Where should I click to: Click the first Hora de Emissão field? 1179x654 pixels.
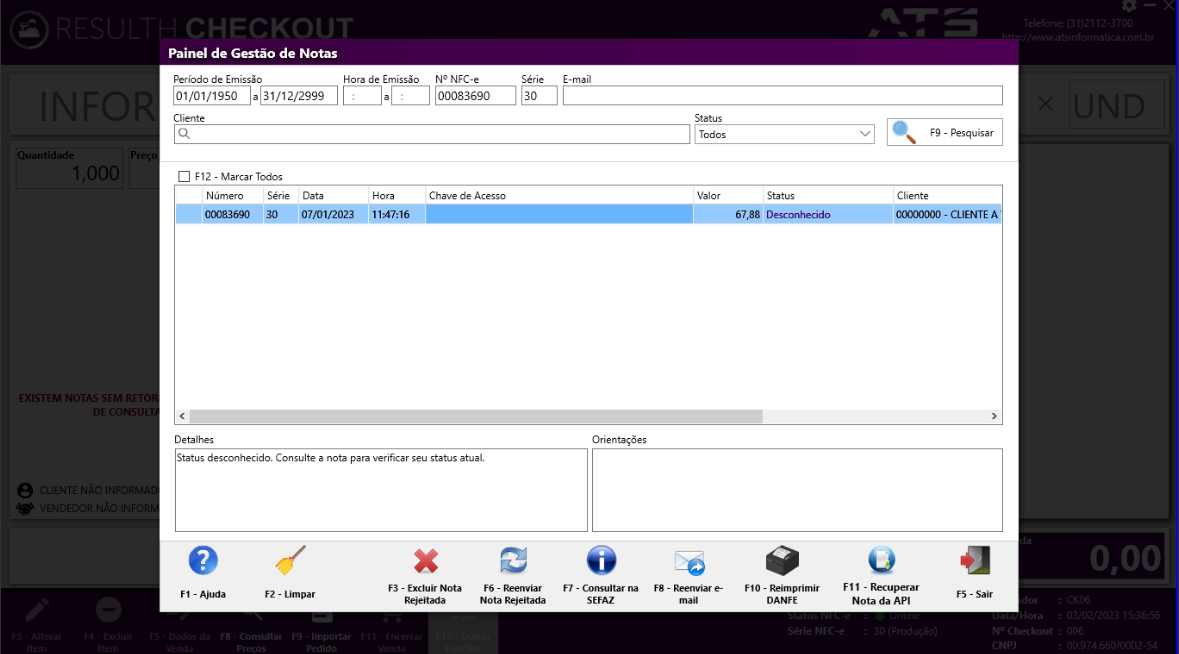click(362, 96)
